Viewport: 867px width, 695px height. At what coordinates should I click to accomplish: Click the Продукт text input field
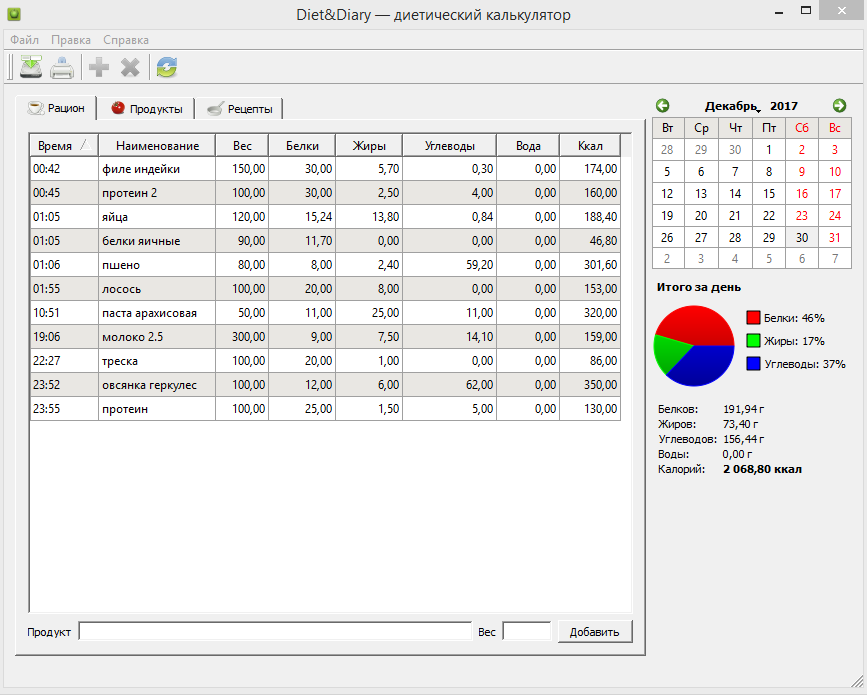coord(275,631)
